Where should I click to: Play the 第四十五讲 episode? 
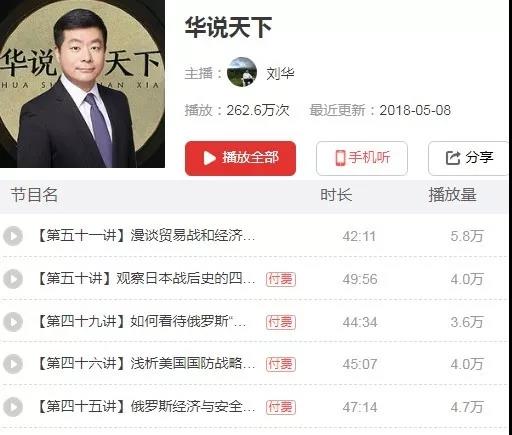(x=13, y=407)
